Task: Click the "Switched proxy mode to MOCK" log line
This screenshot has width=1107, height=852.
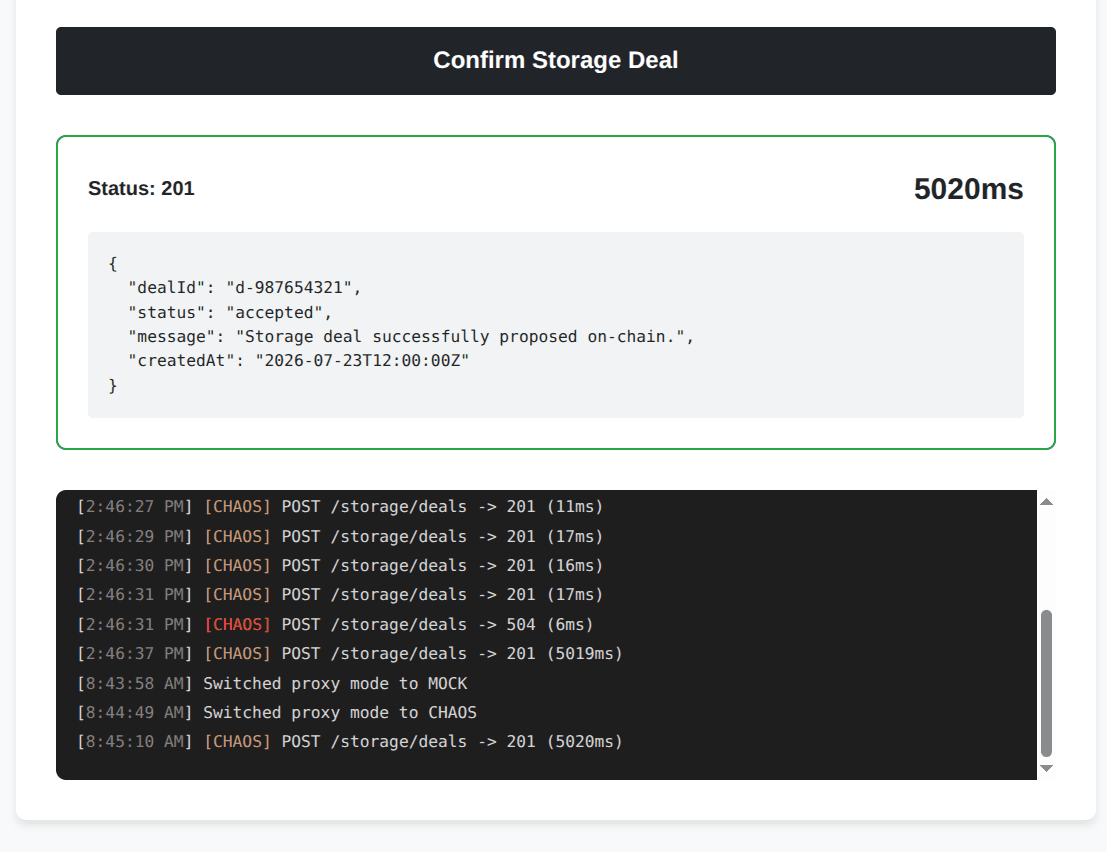Action: click(272, 683)
